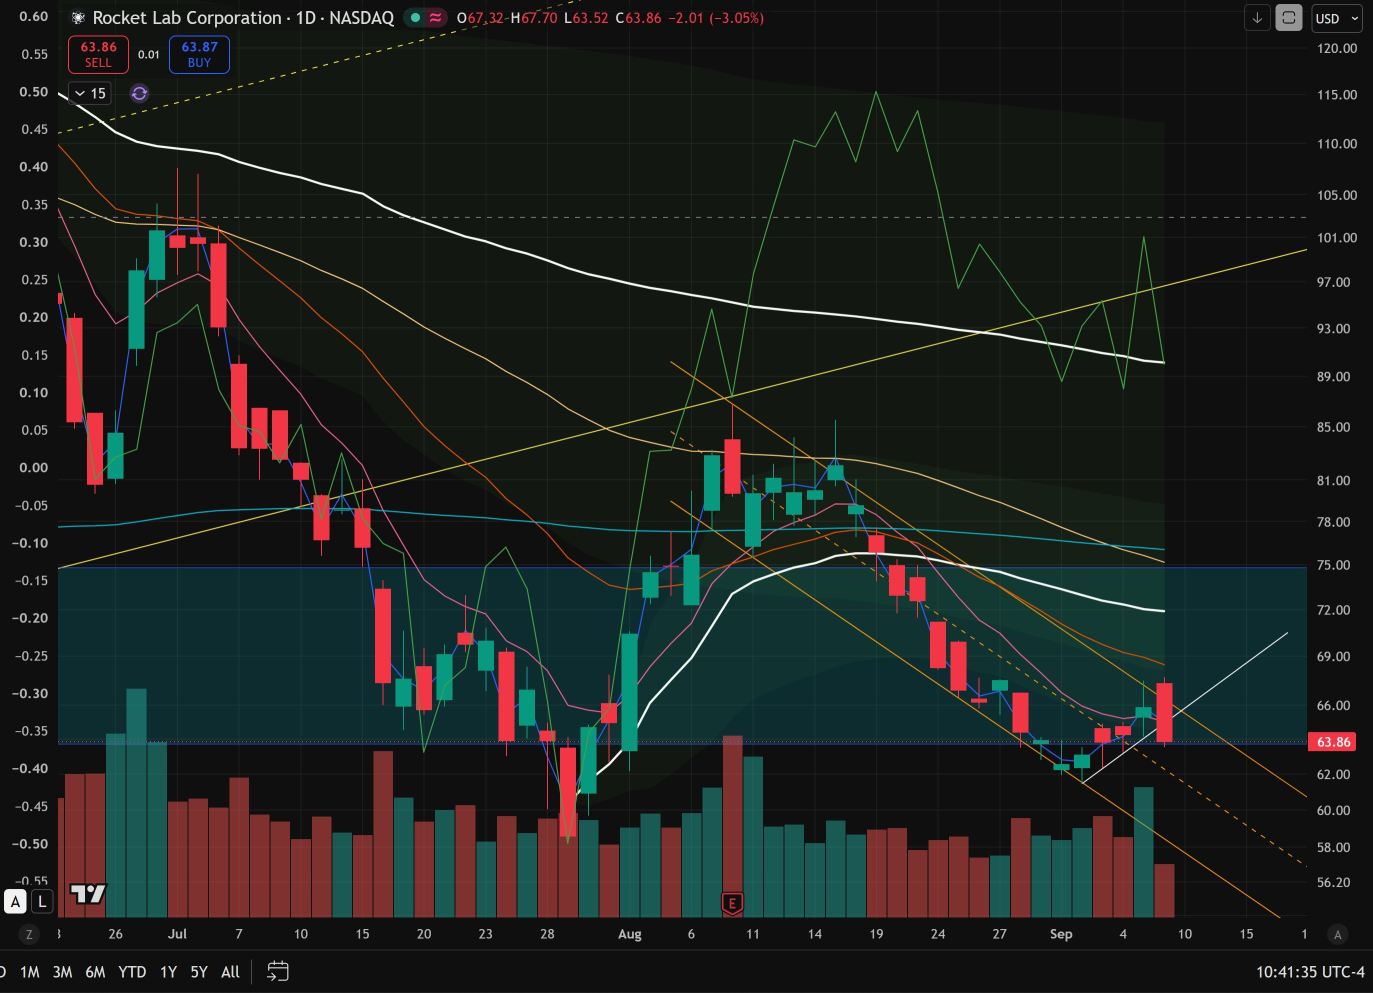Click the red earnings E marker
This screenshot has height=993, width=1373.
coord(732,904)
